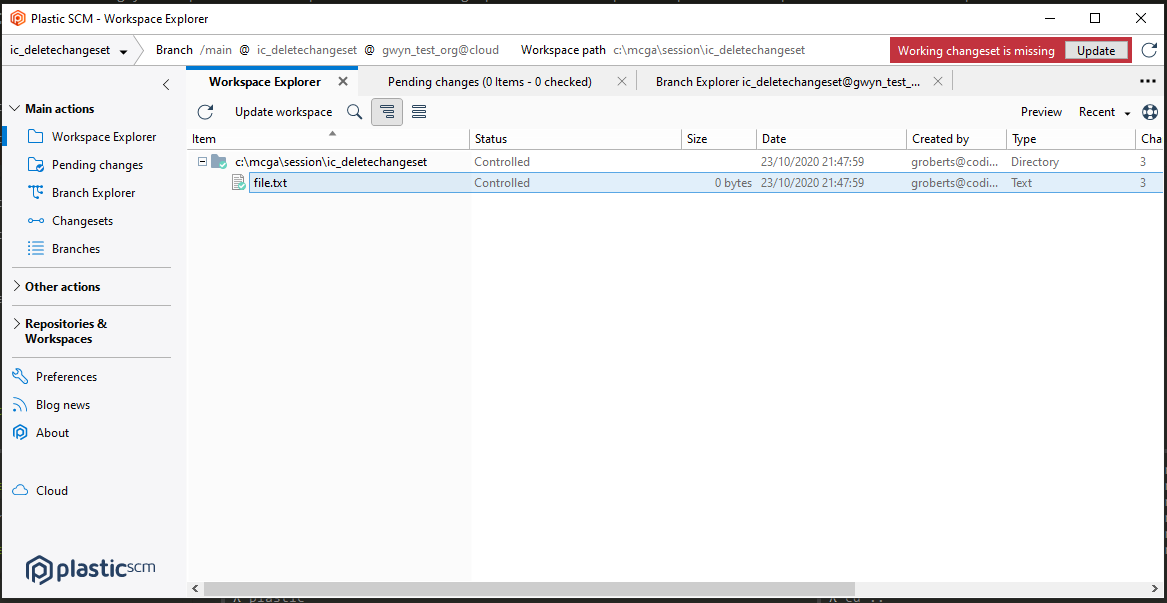Screen dimensions: 1167x603
Task: Select the Workspace Explorer sidebar icon
Action: coord(35,136)
